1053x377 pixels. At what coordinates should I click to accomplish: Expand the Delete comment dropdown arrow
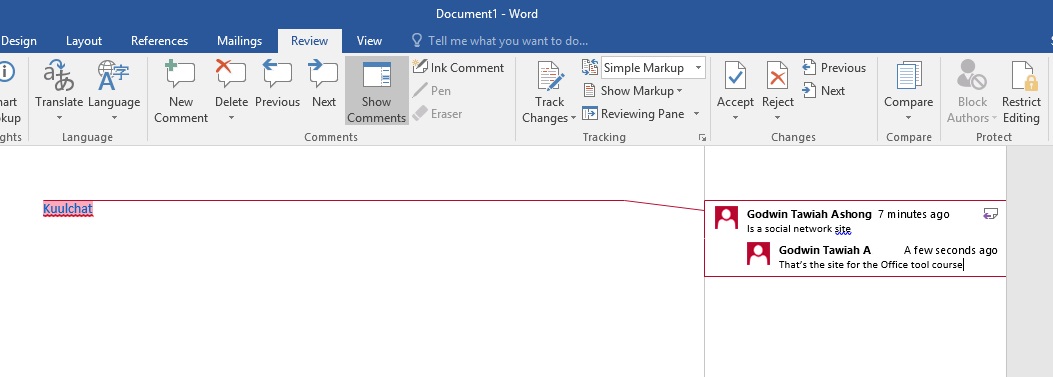(x=231, y=118)
